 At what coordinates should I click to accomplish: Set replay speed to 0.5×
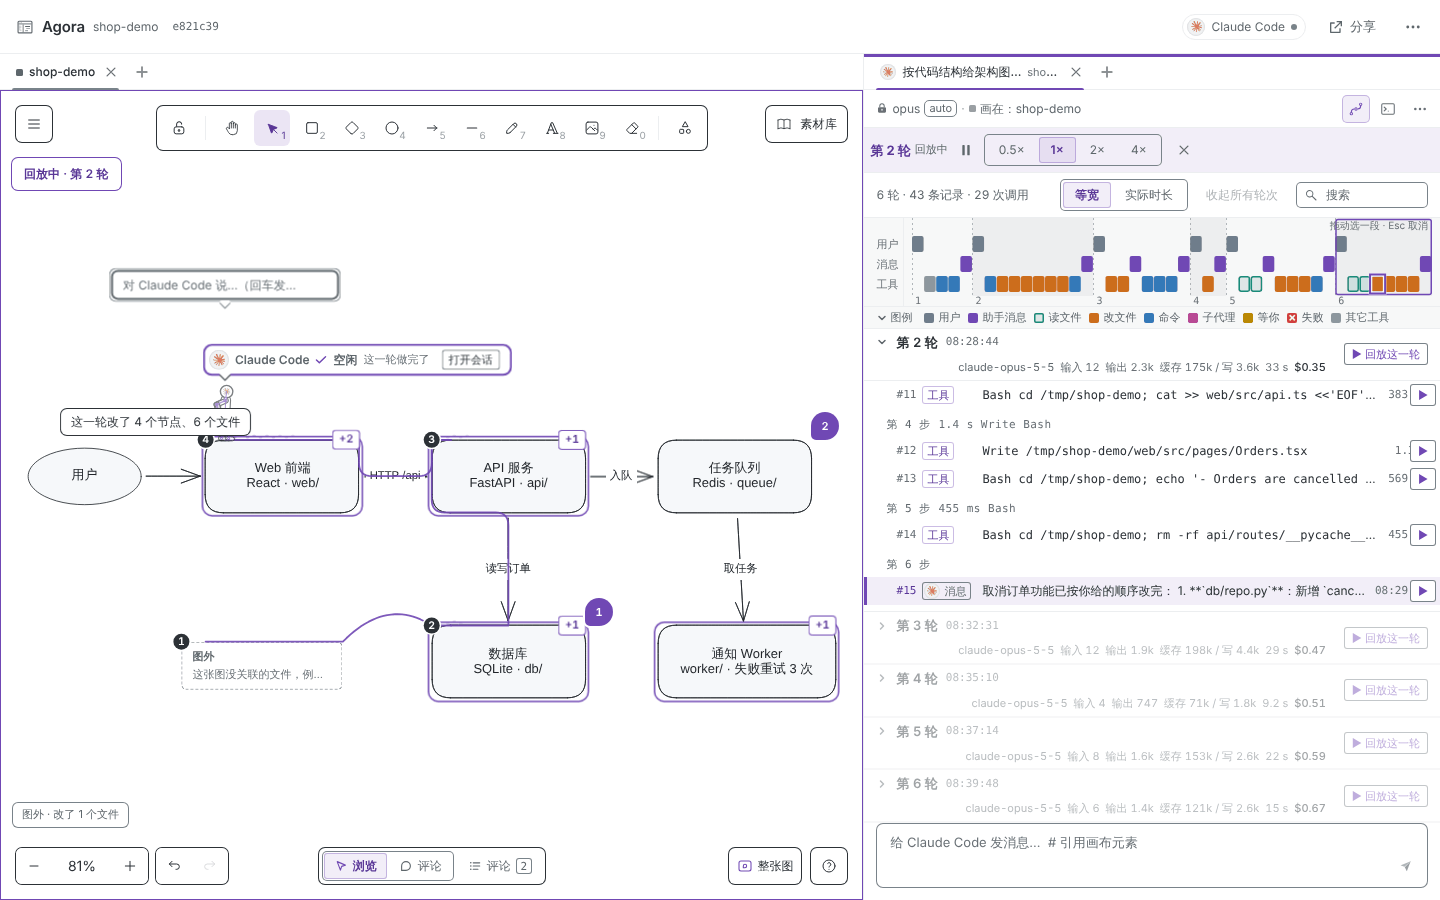[x=1011, y=150]
